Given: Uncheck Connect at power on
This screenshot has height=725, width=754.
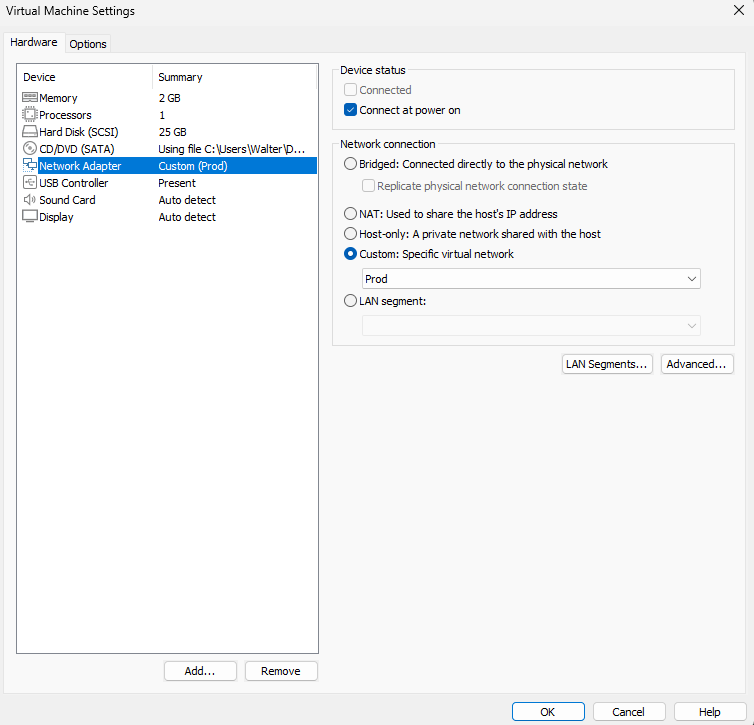Looking at the screenshot, I should point(350,110).
